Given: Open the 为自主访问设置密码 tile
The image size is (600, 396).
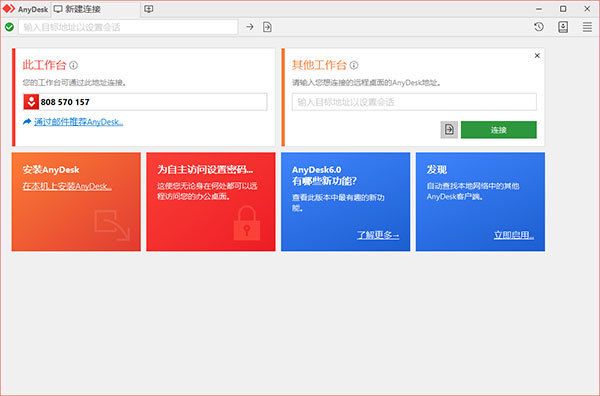Looking at the screenshot, I should (210, 202).
